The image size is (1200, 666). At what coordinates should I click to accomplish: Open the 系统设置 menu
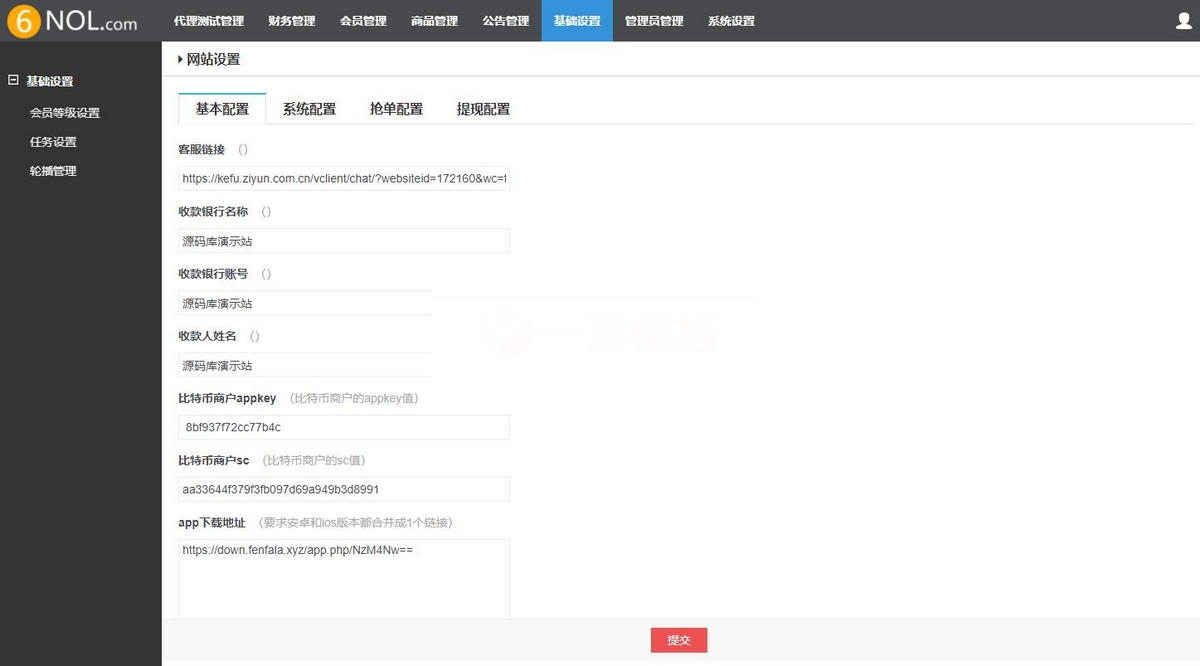[731, 20]
